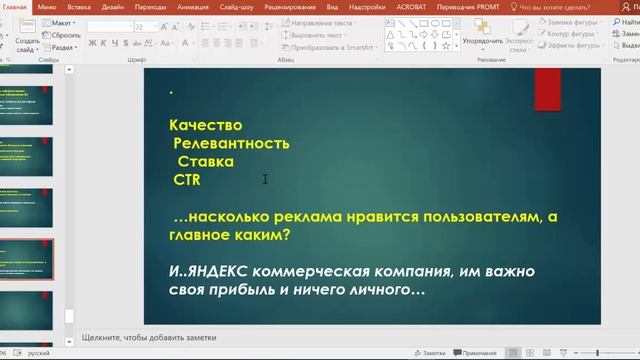The width and height of the screenshot is (640, 360).
Task: Open the Макет layout dropdown
Action: tap(60, 23)
